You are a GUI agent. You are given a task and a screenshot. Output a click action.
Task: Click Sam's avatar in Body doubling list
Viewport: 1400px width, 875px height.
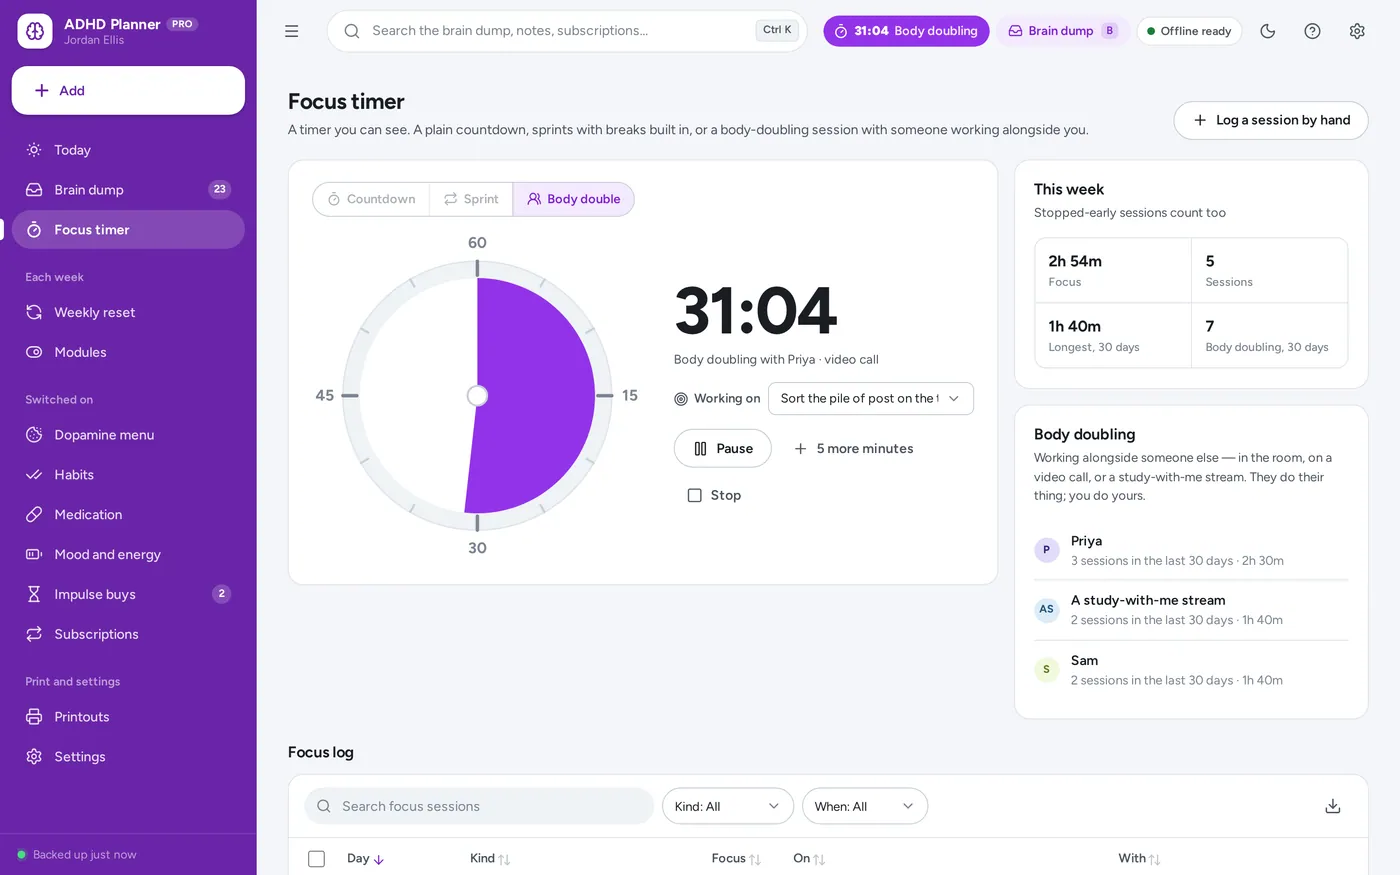click(x=1047, y=669)
